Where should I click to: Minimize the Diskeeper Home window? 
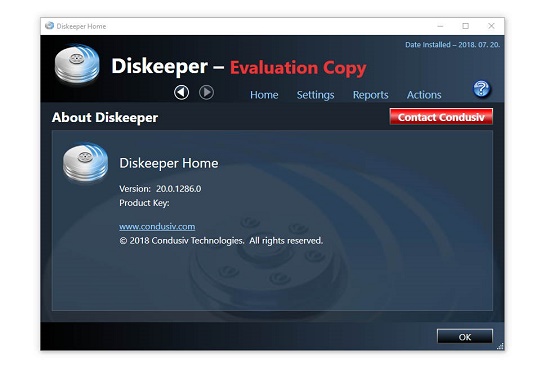tap(440, 26)
